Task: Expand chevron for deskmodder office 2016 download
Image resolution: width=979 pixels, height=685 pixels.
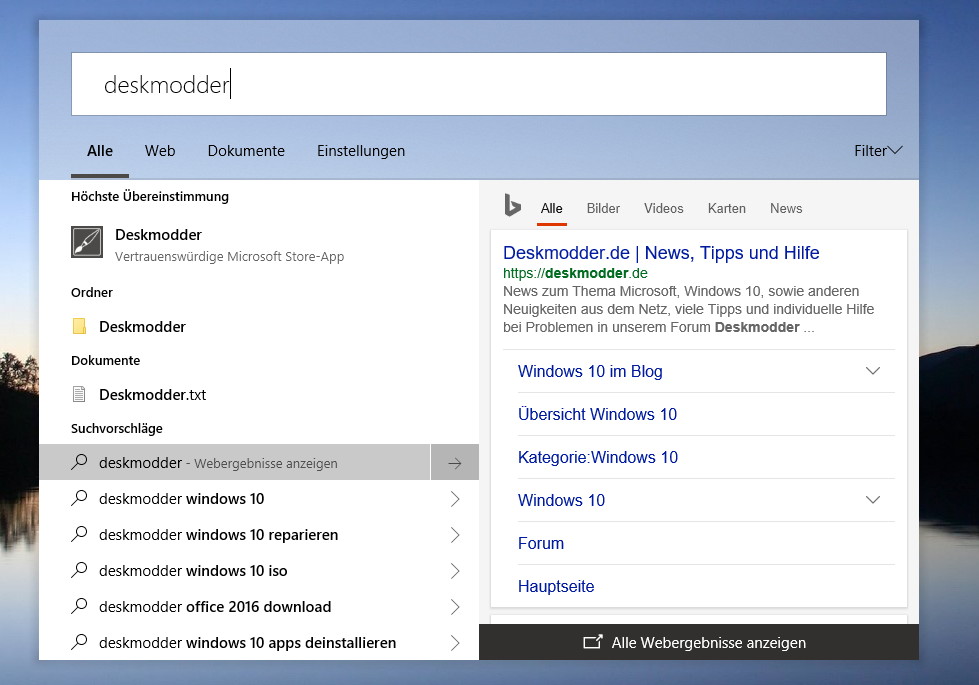Action: coord(455,606)
